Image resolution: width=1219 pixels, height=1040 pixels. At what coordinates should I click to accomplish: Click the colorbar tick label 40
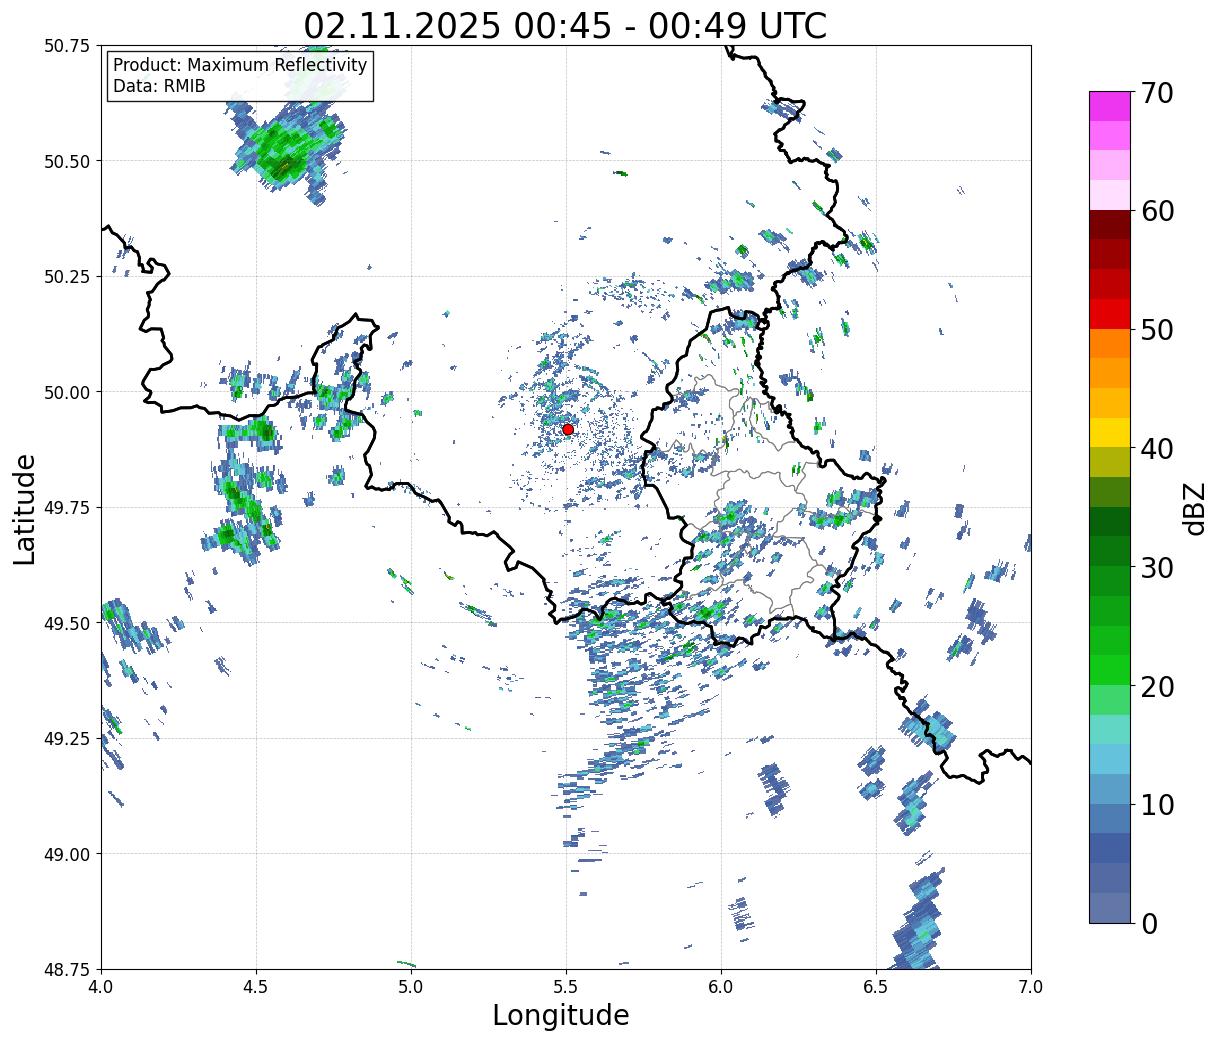click(1157, 448)
